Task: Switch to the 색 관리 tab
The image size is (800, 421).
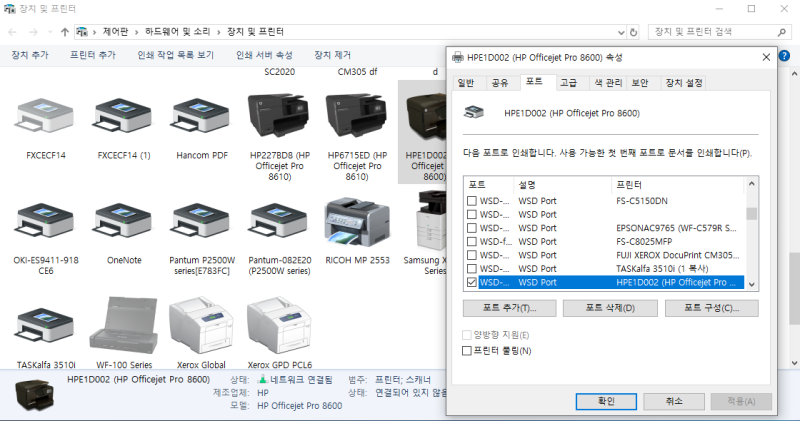Action: click(x=608, y=83)
